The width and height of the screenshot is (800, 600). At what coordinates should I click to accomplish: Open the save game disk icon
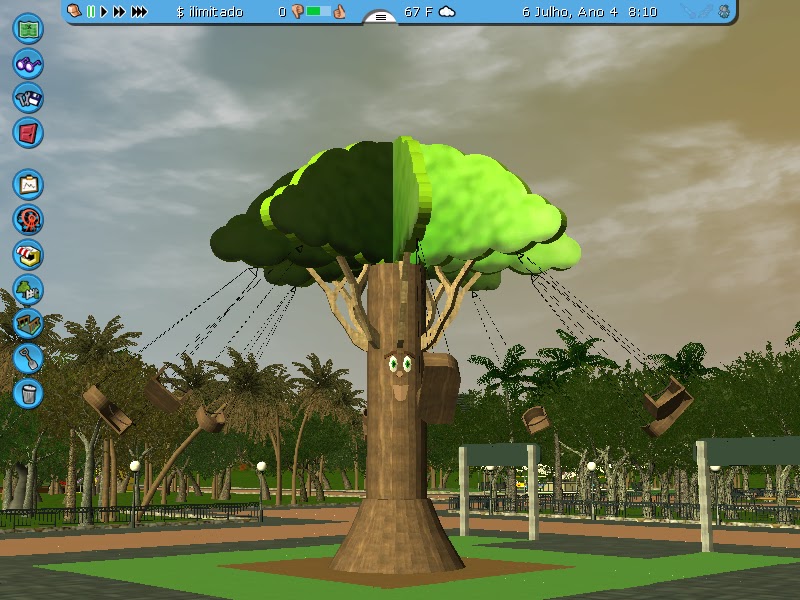[28, 96]
